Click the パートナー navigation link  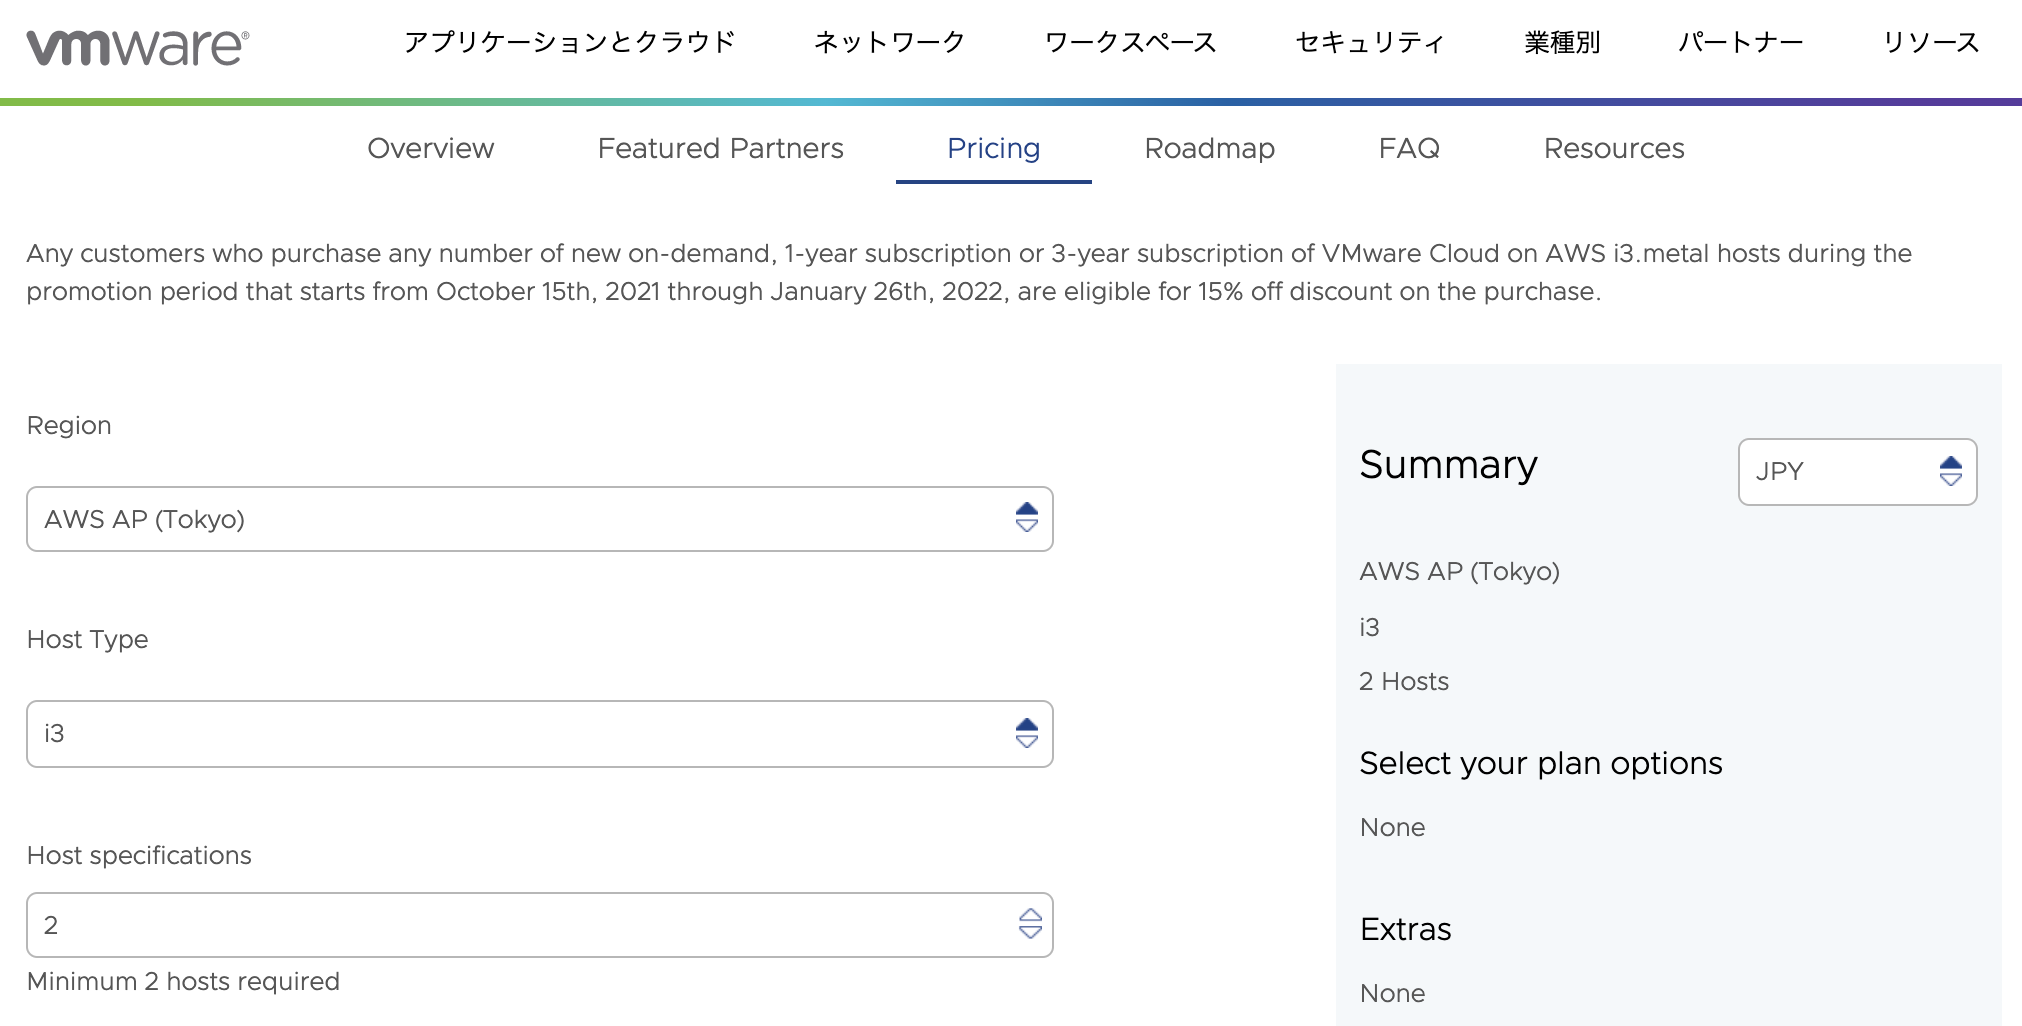coord(1741,42)
